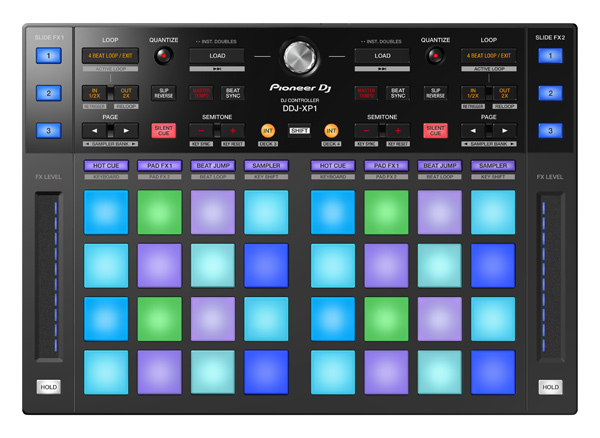Tap SLIDE FX2 button 3
The height and width of the screenshot is (438, 600).
point(550,130)
